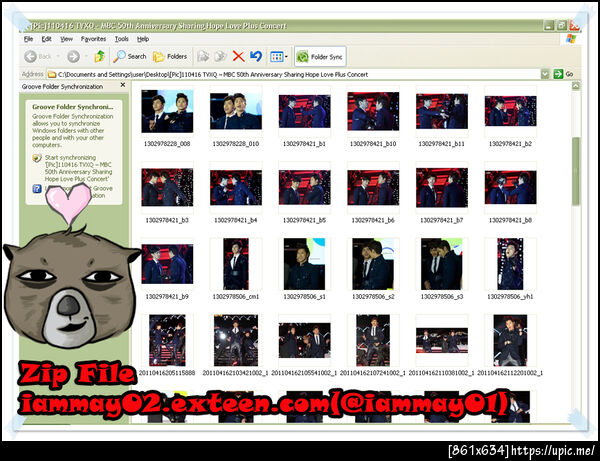Click the green Go button
Image resolution: width=600 pixels, height=461 pixels.
(563, 74)
